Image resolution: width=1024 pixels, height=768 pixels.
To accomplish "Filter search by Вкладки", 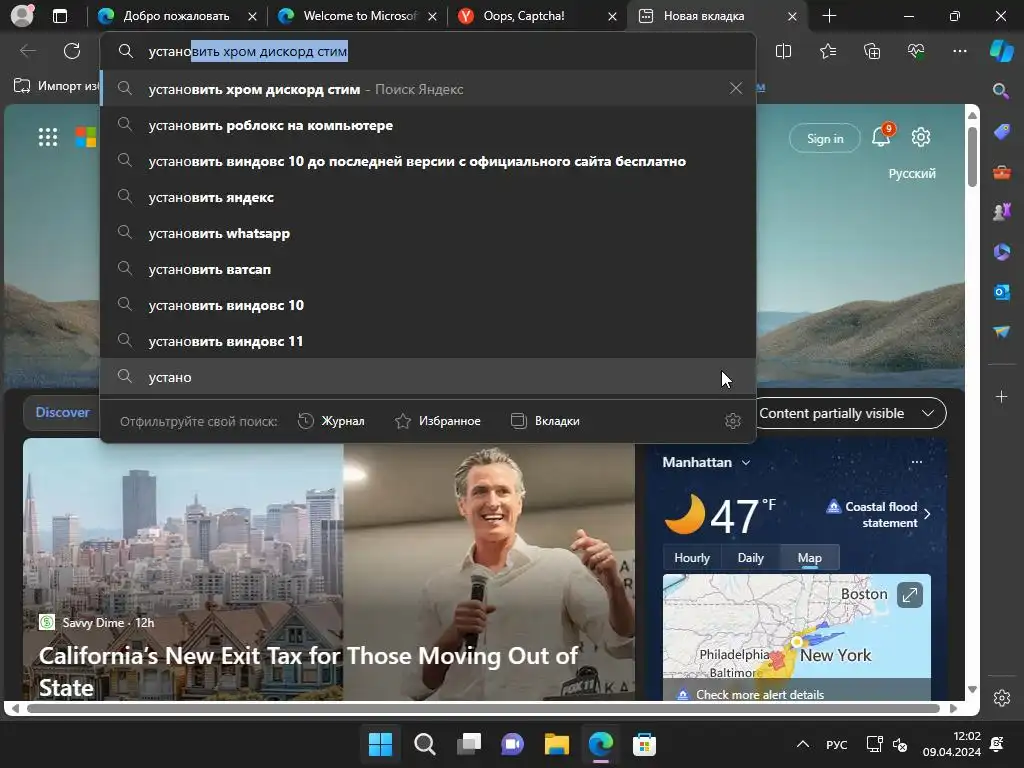I will pos(545,421).
